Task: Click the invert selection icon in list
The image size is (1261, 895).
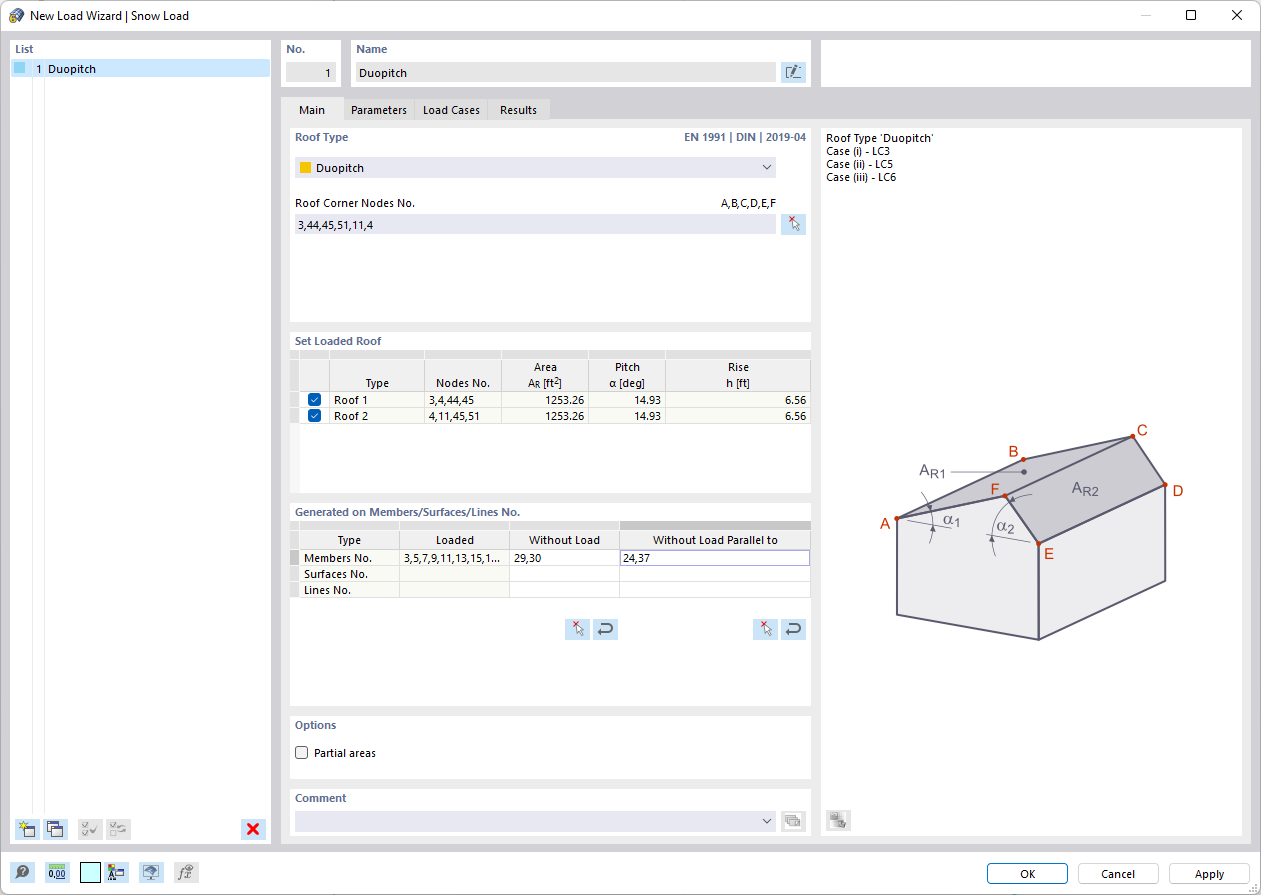Action: tap(118, 829)
